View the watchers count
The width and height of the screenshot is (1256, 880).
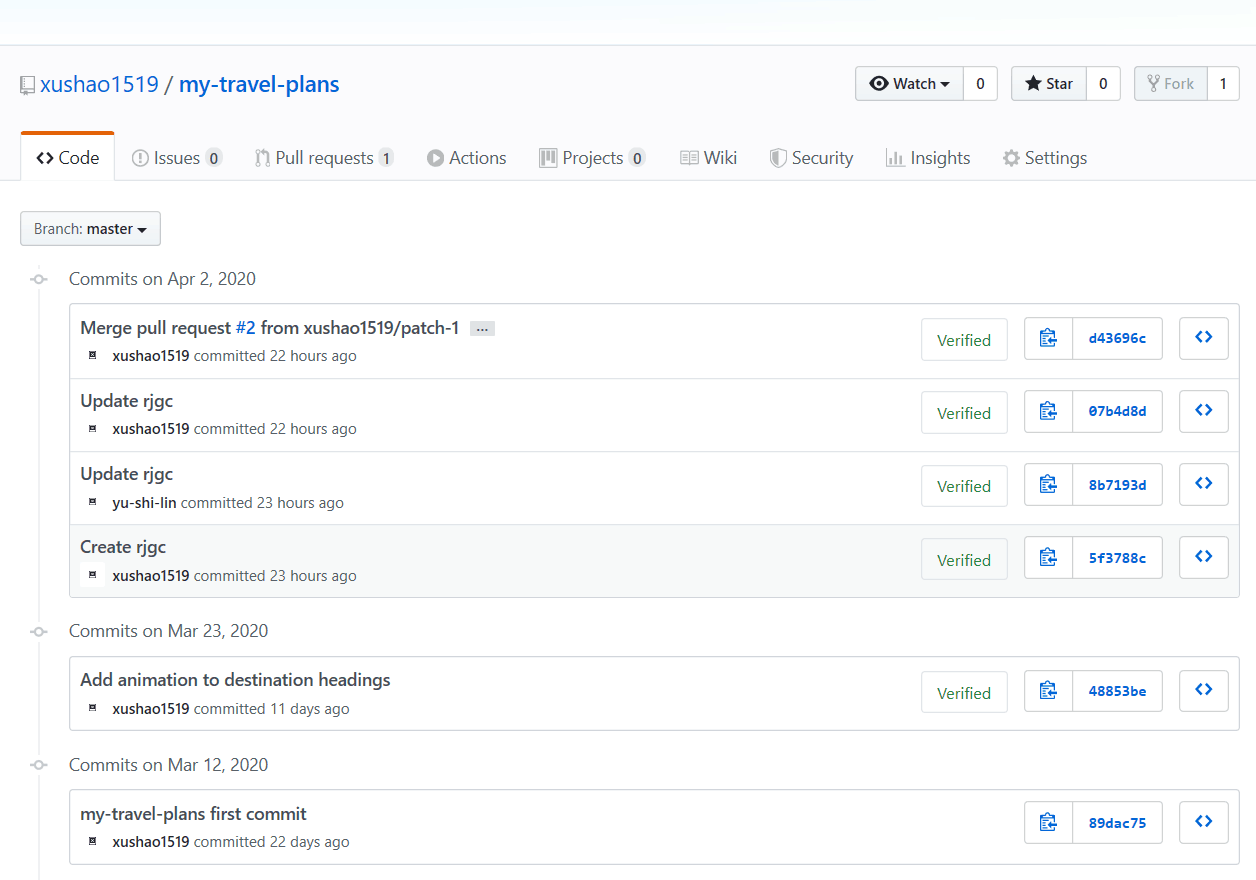tap(980, 84)
